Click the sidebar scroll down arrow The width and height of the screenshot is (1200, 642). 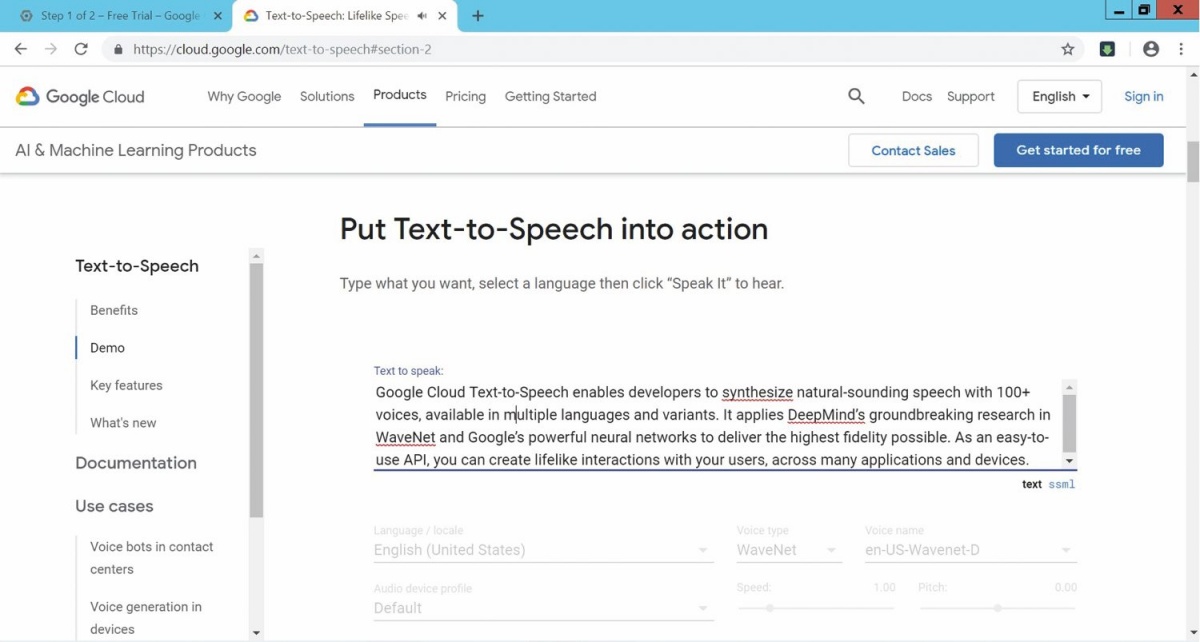[256, 632]
